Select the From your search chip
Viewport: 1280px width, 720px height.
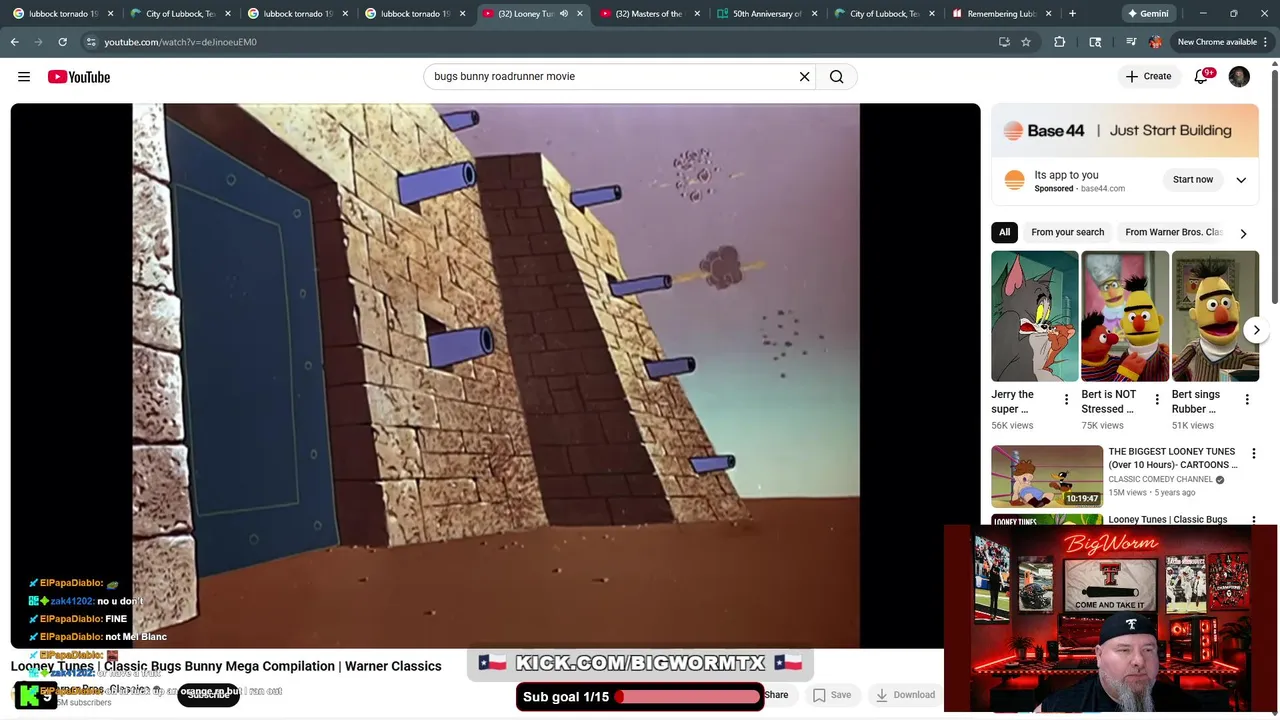pos(1068,232)
